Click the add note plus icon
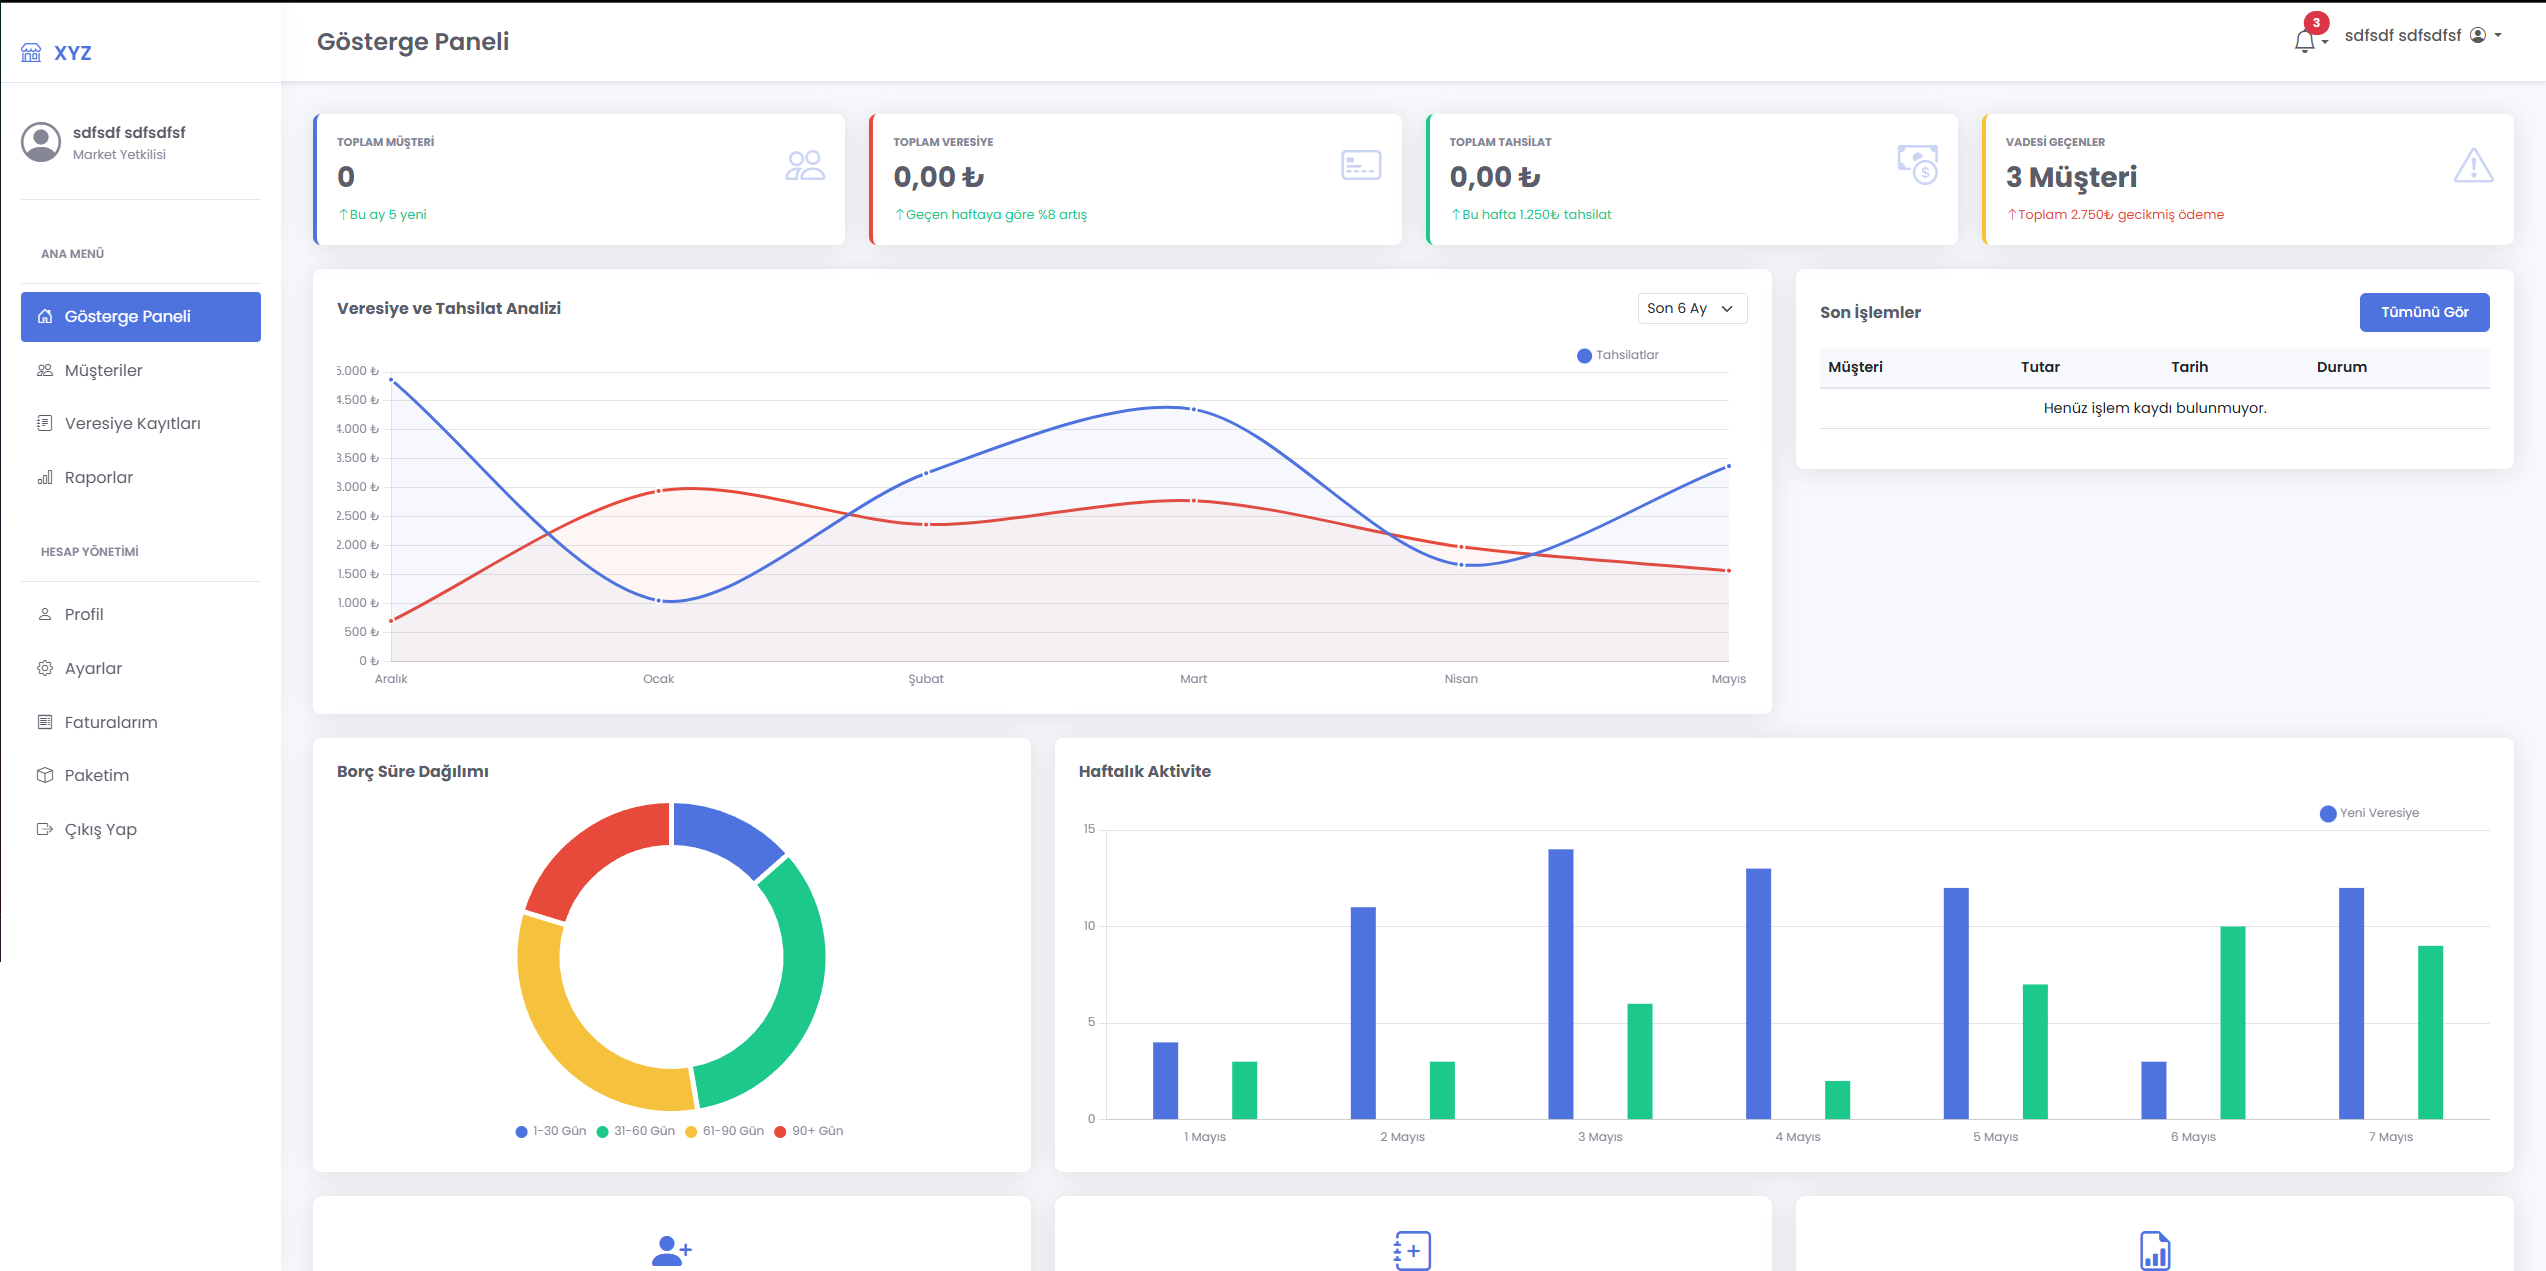Viewport: 2546px width, 1271px height. click(1412, 1250)
